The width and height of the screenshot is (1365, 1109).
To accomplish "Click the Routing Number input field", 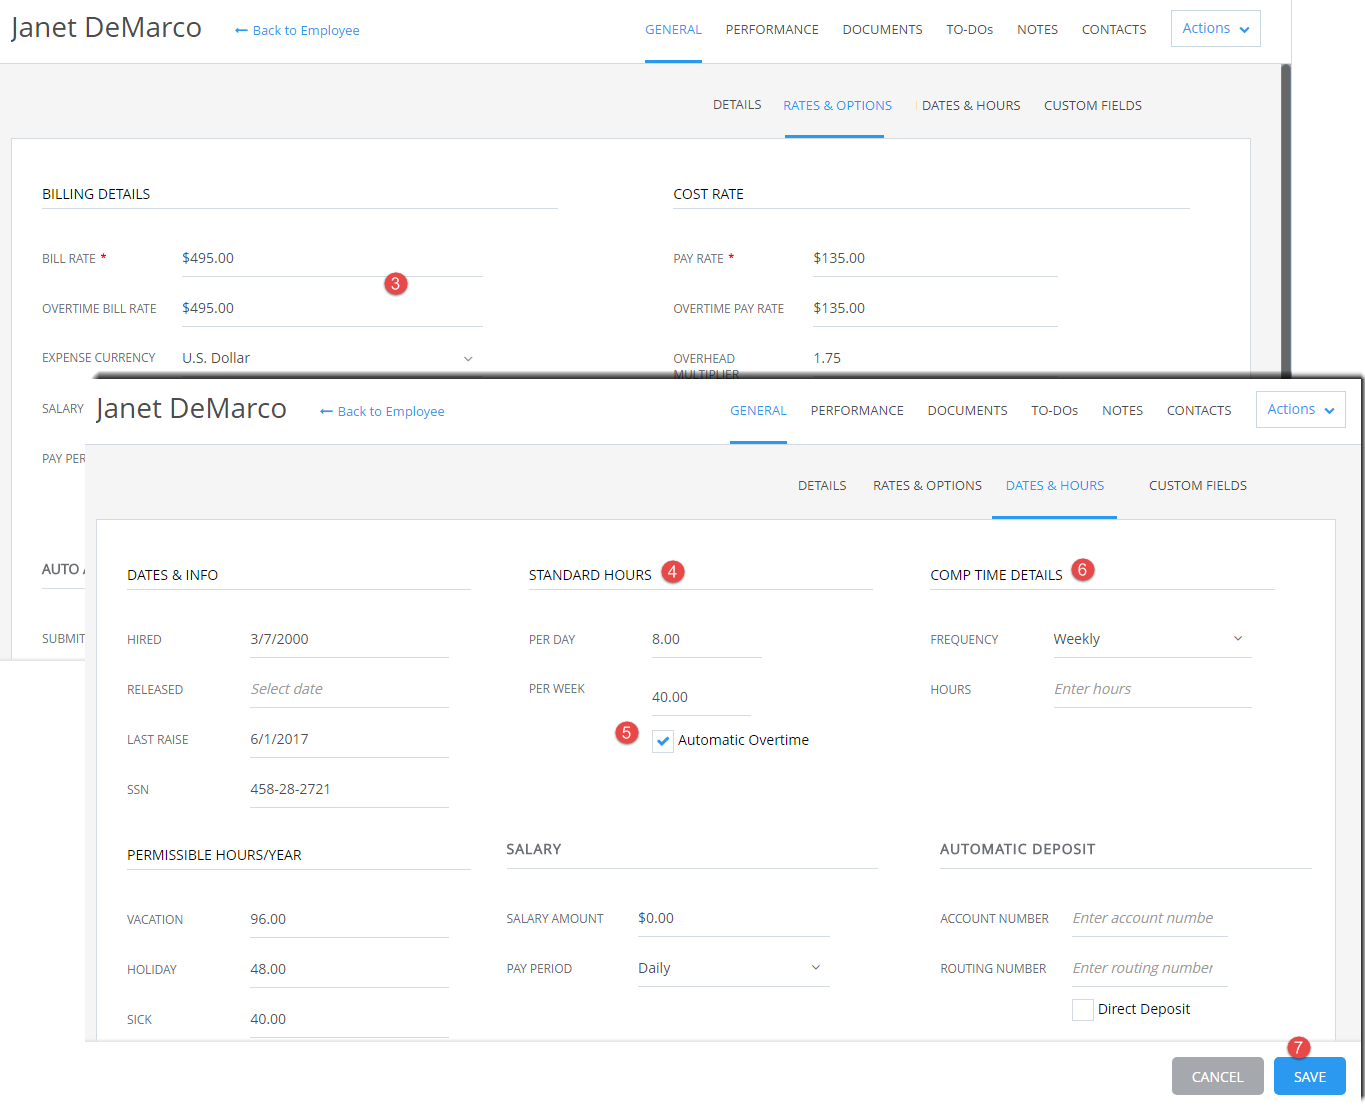I will pyautogui.click(x=1149, y=968).
